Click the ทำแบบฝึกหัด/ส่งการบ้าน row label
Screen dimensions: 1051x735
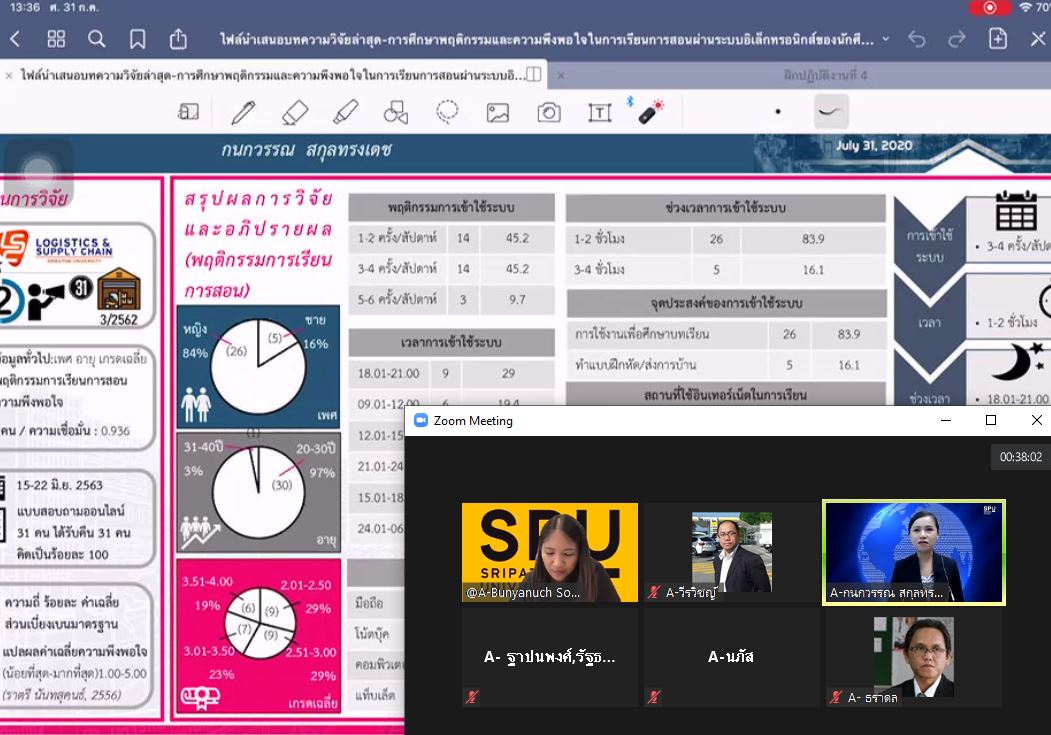point(635,364)
